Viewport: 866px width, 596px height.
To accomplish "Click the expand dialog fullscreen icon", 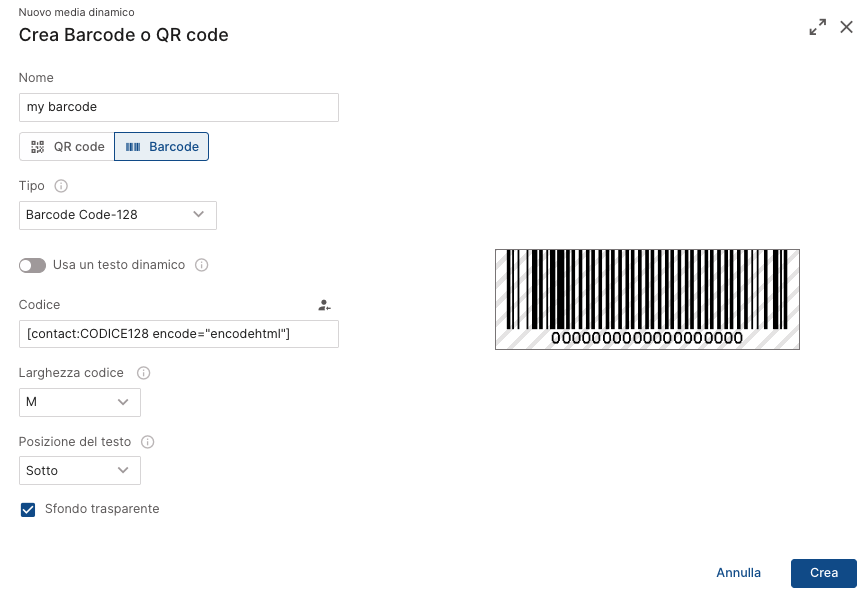I will [817, 27].
